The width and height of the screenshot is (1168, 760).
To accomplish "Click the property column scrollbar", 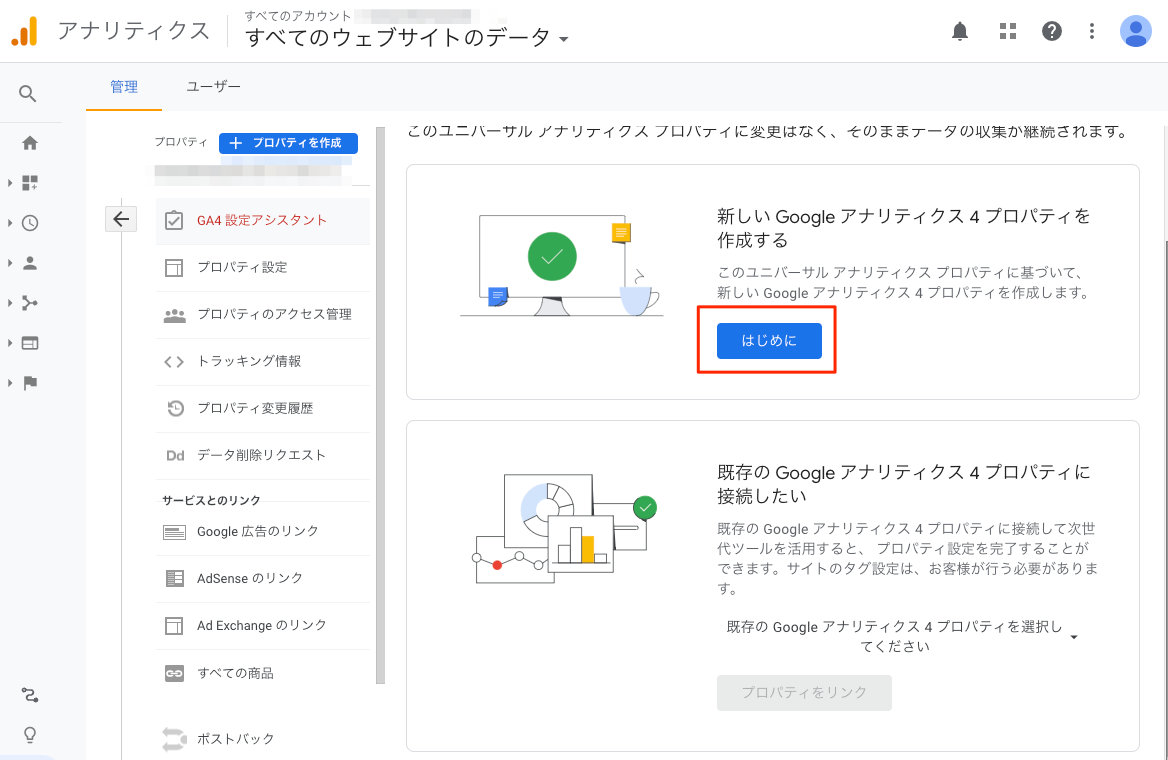I will tap(381, 405).
